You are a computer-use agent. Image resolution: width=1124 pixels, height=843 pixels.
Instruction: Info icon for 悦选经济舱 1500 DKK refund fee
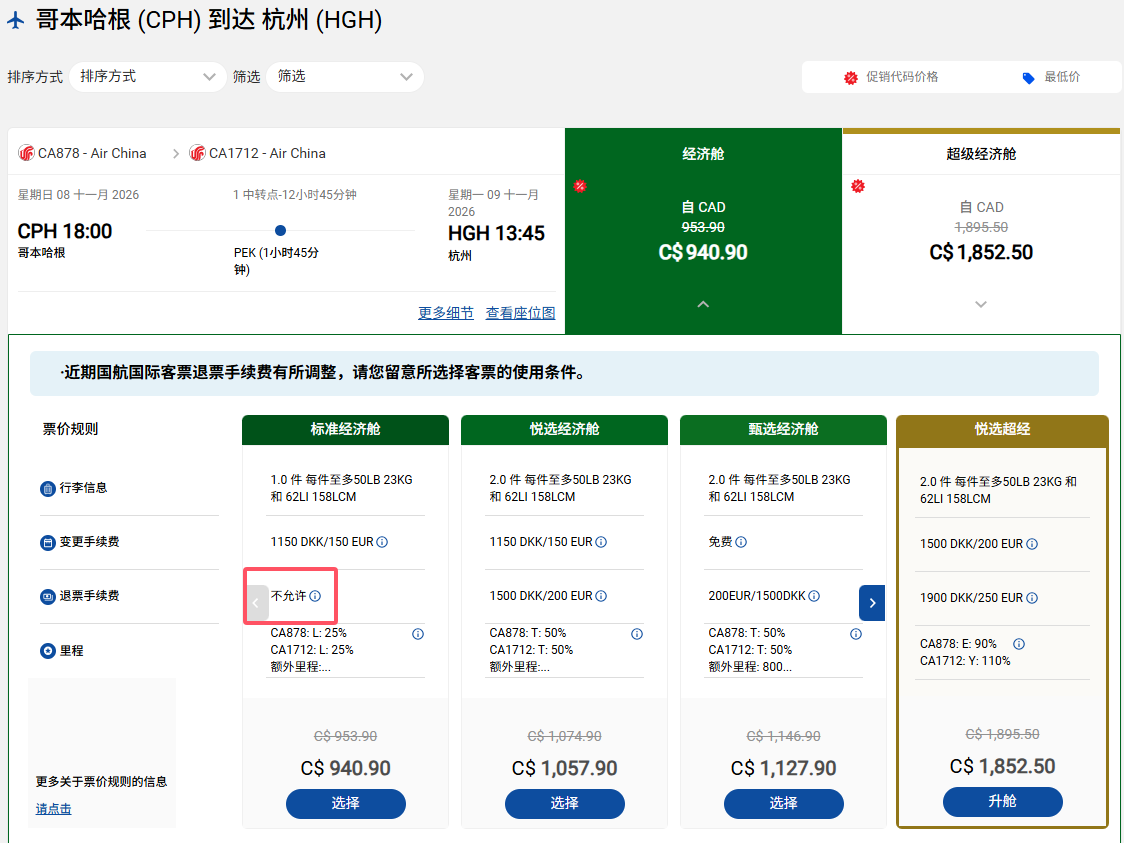601,596
